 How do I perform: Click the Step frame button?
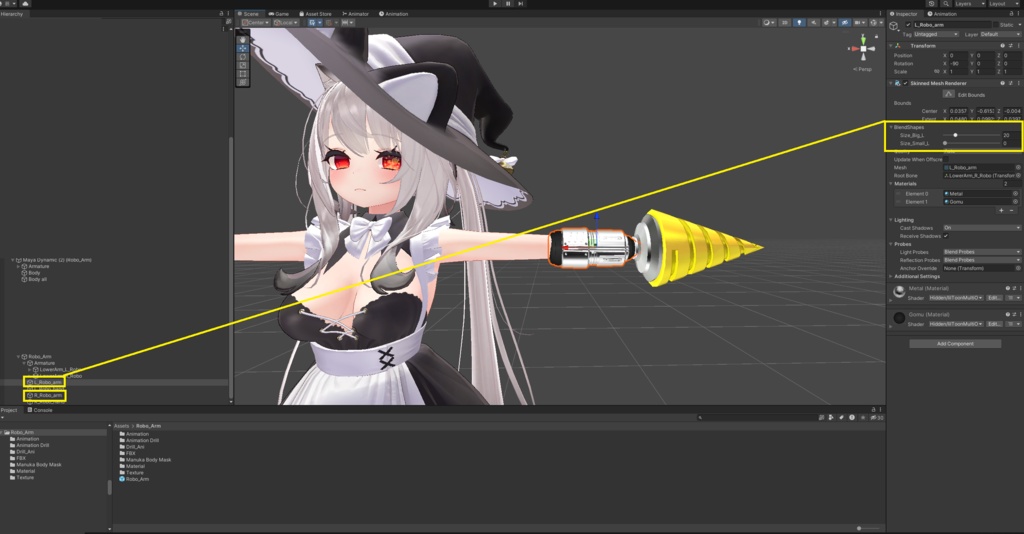[520, 4]
